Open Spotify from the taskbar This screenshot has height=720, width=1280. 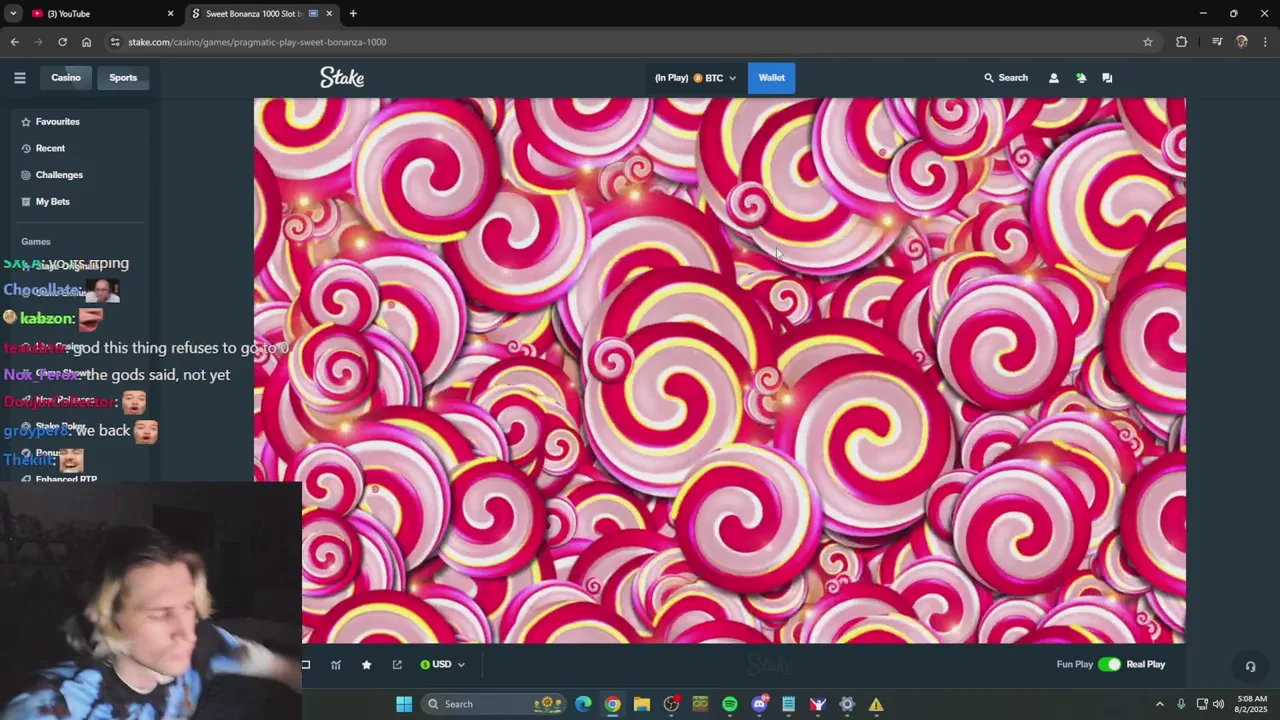pos(730,704)
